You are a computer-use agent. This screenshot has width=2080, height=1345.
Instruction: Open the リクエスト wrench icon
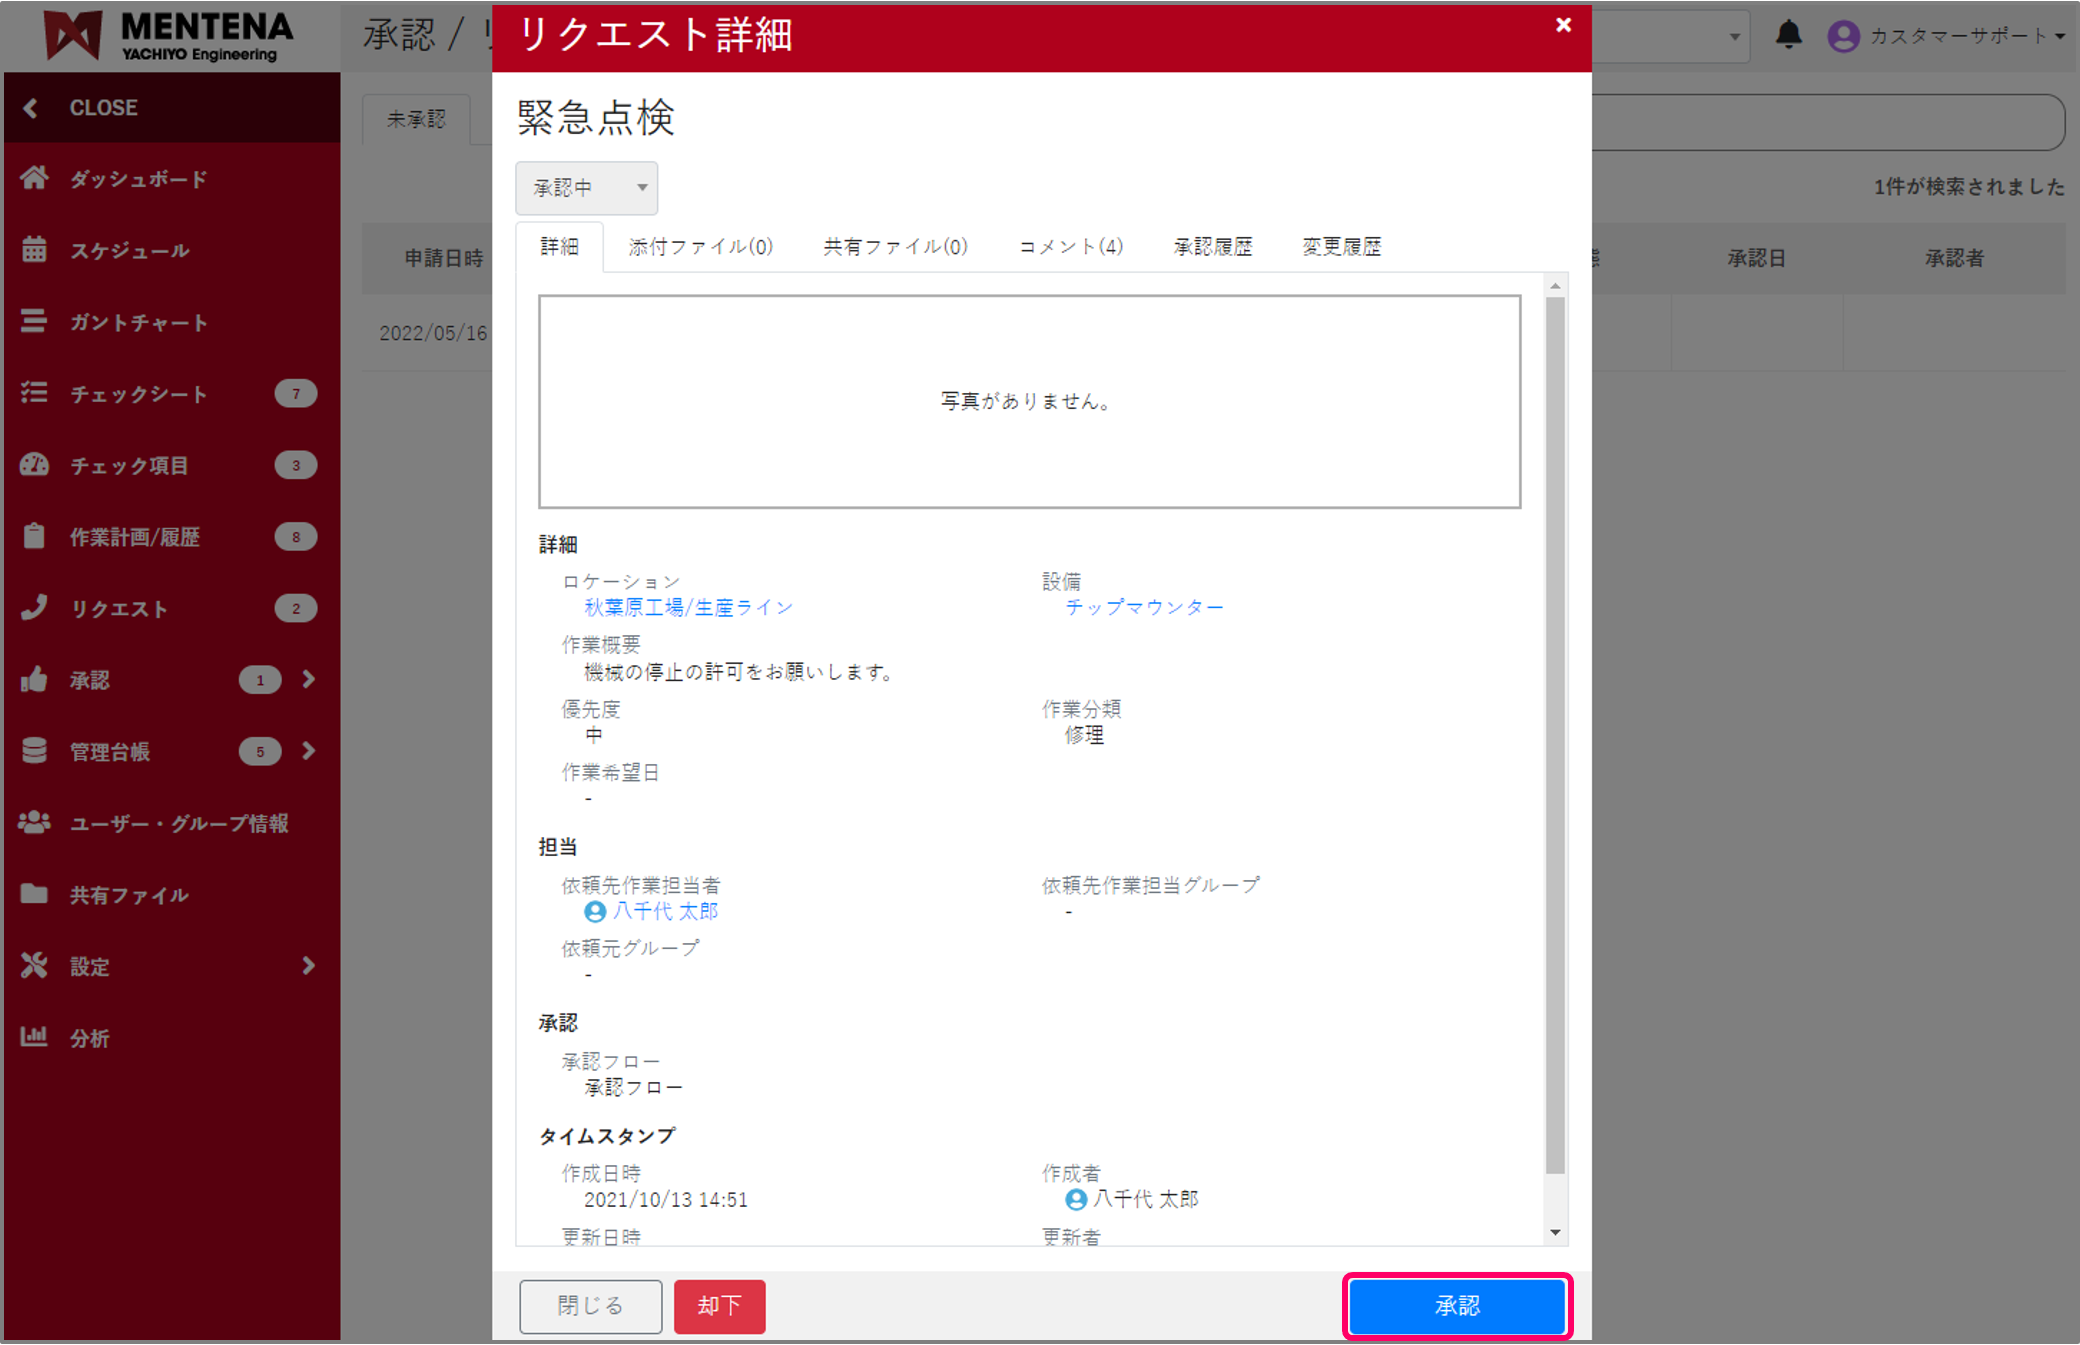35,608
